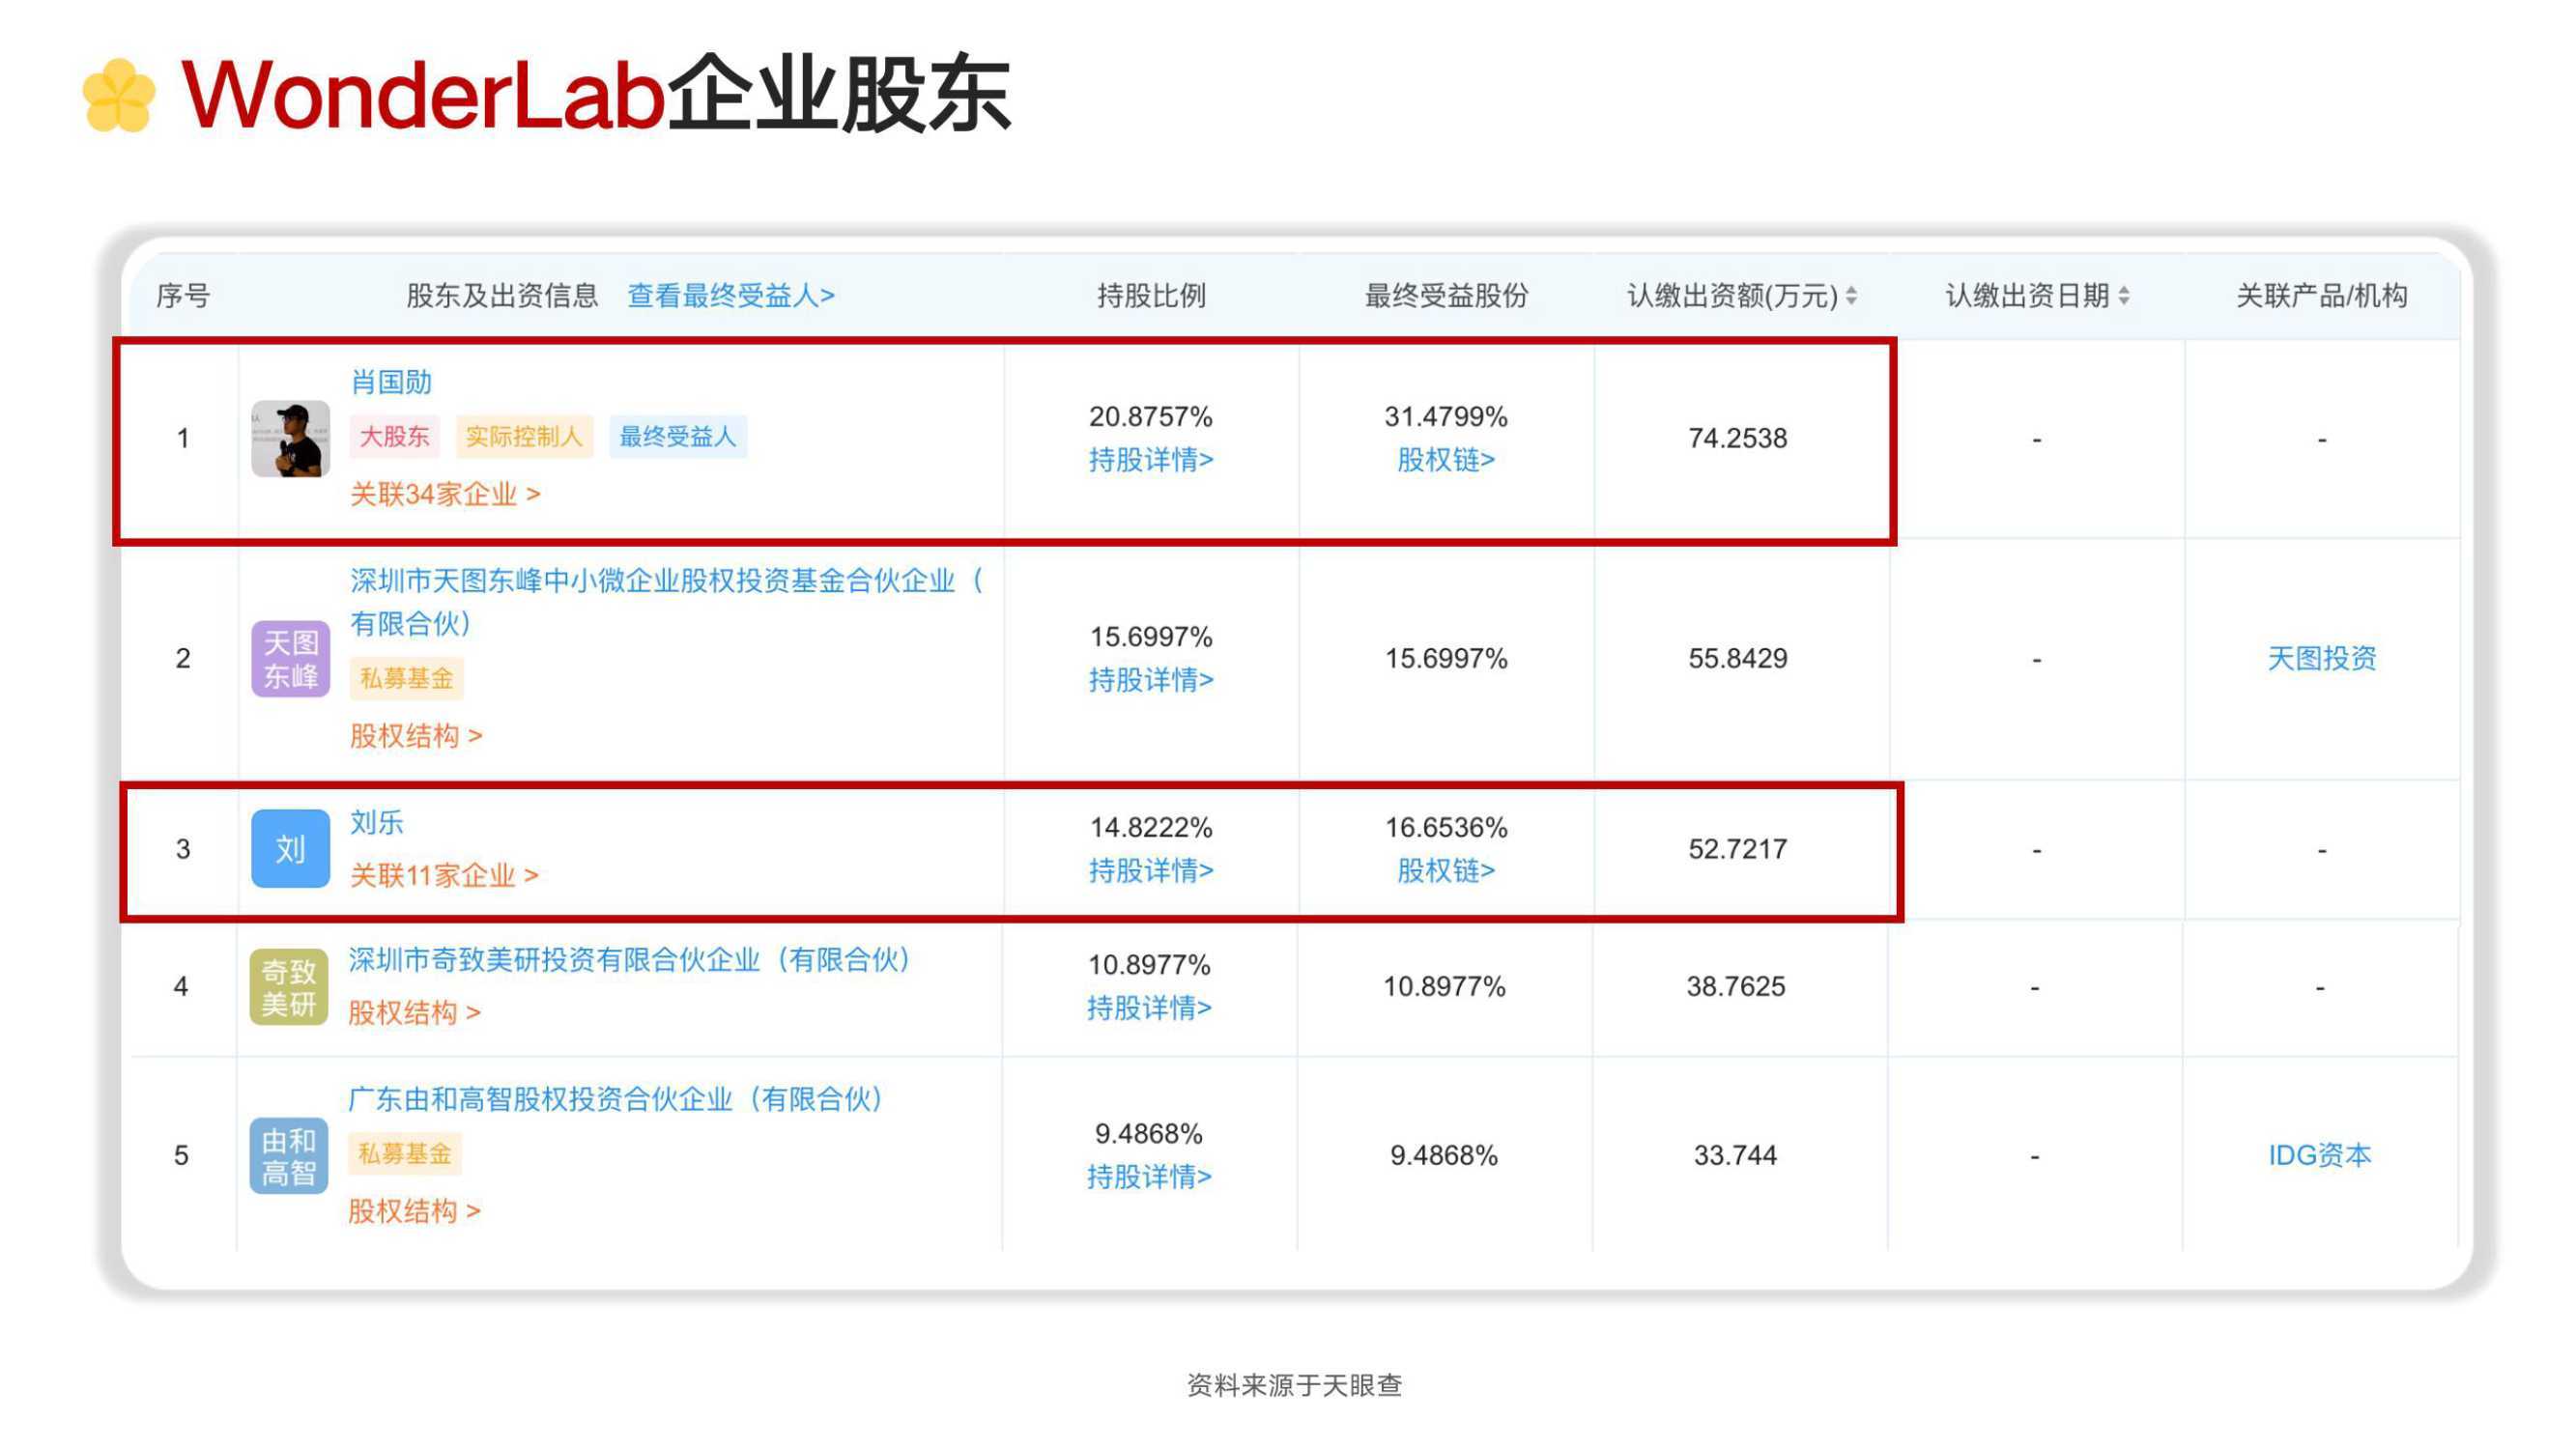Open 持股详情 under 14.8222%
This screenshot has height=1449, width=2576.
point(1151,871)
